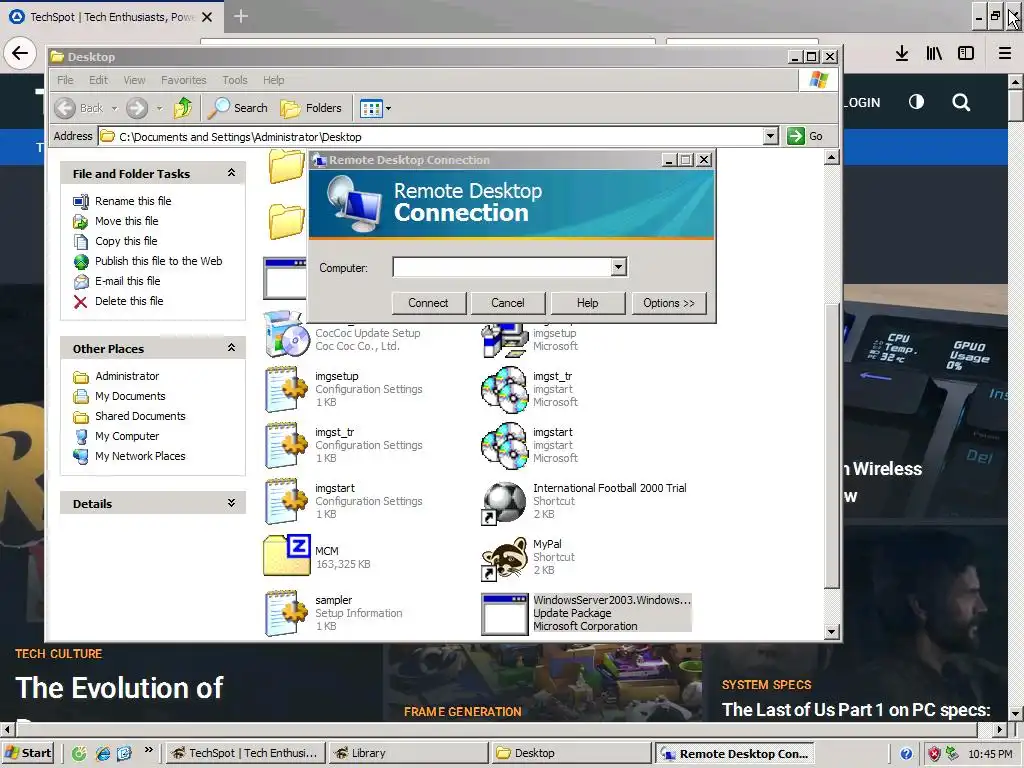The height and width of the screenshot is (768, 1024).
Task: Open the browser hamburger menu
Action: click(1005, 53)
